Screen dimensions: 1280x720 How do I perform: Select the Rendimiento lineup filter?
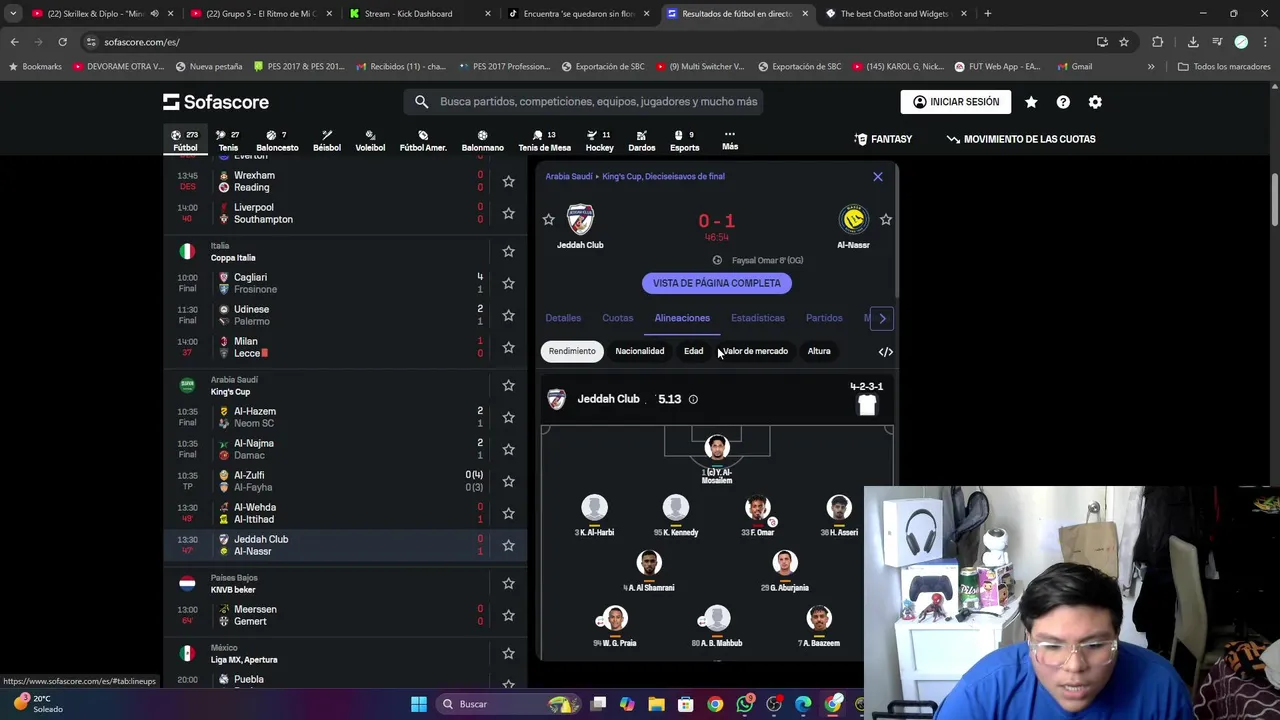[572, 351]
